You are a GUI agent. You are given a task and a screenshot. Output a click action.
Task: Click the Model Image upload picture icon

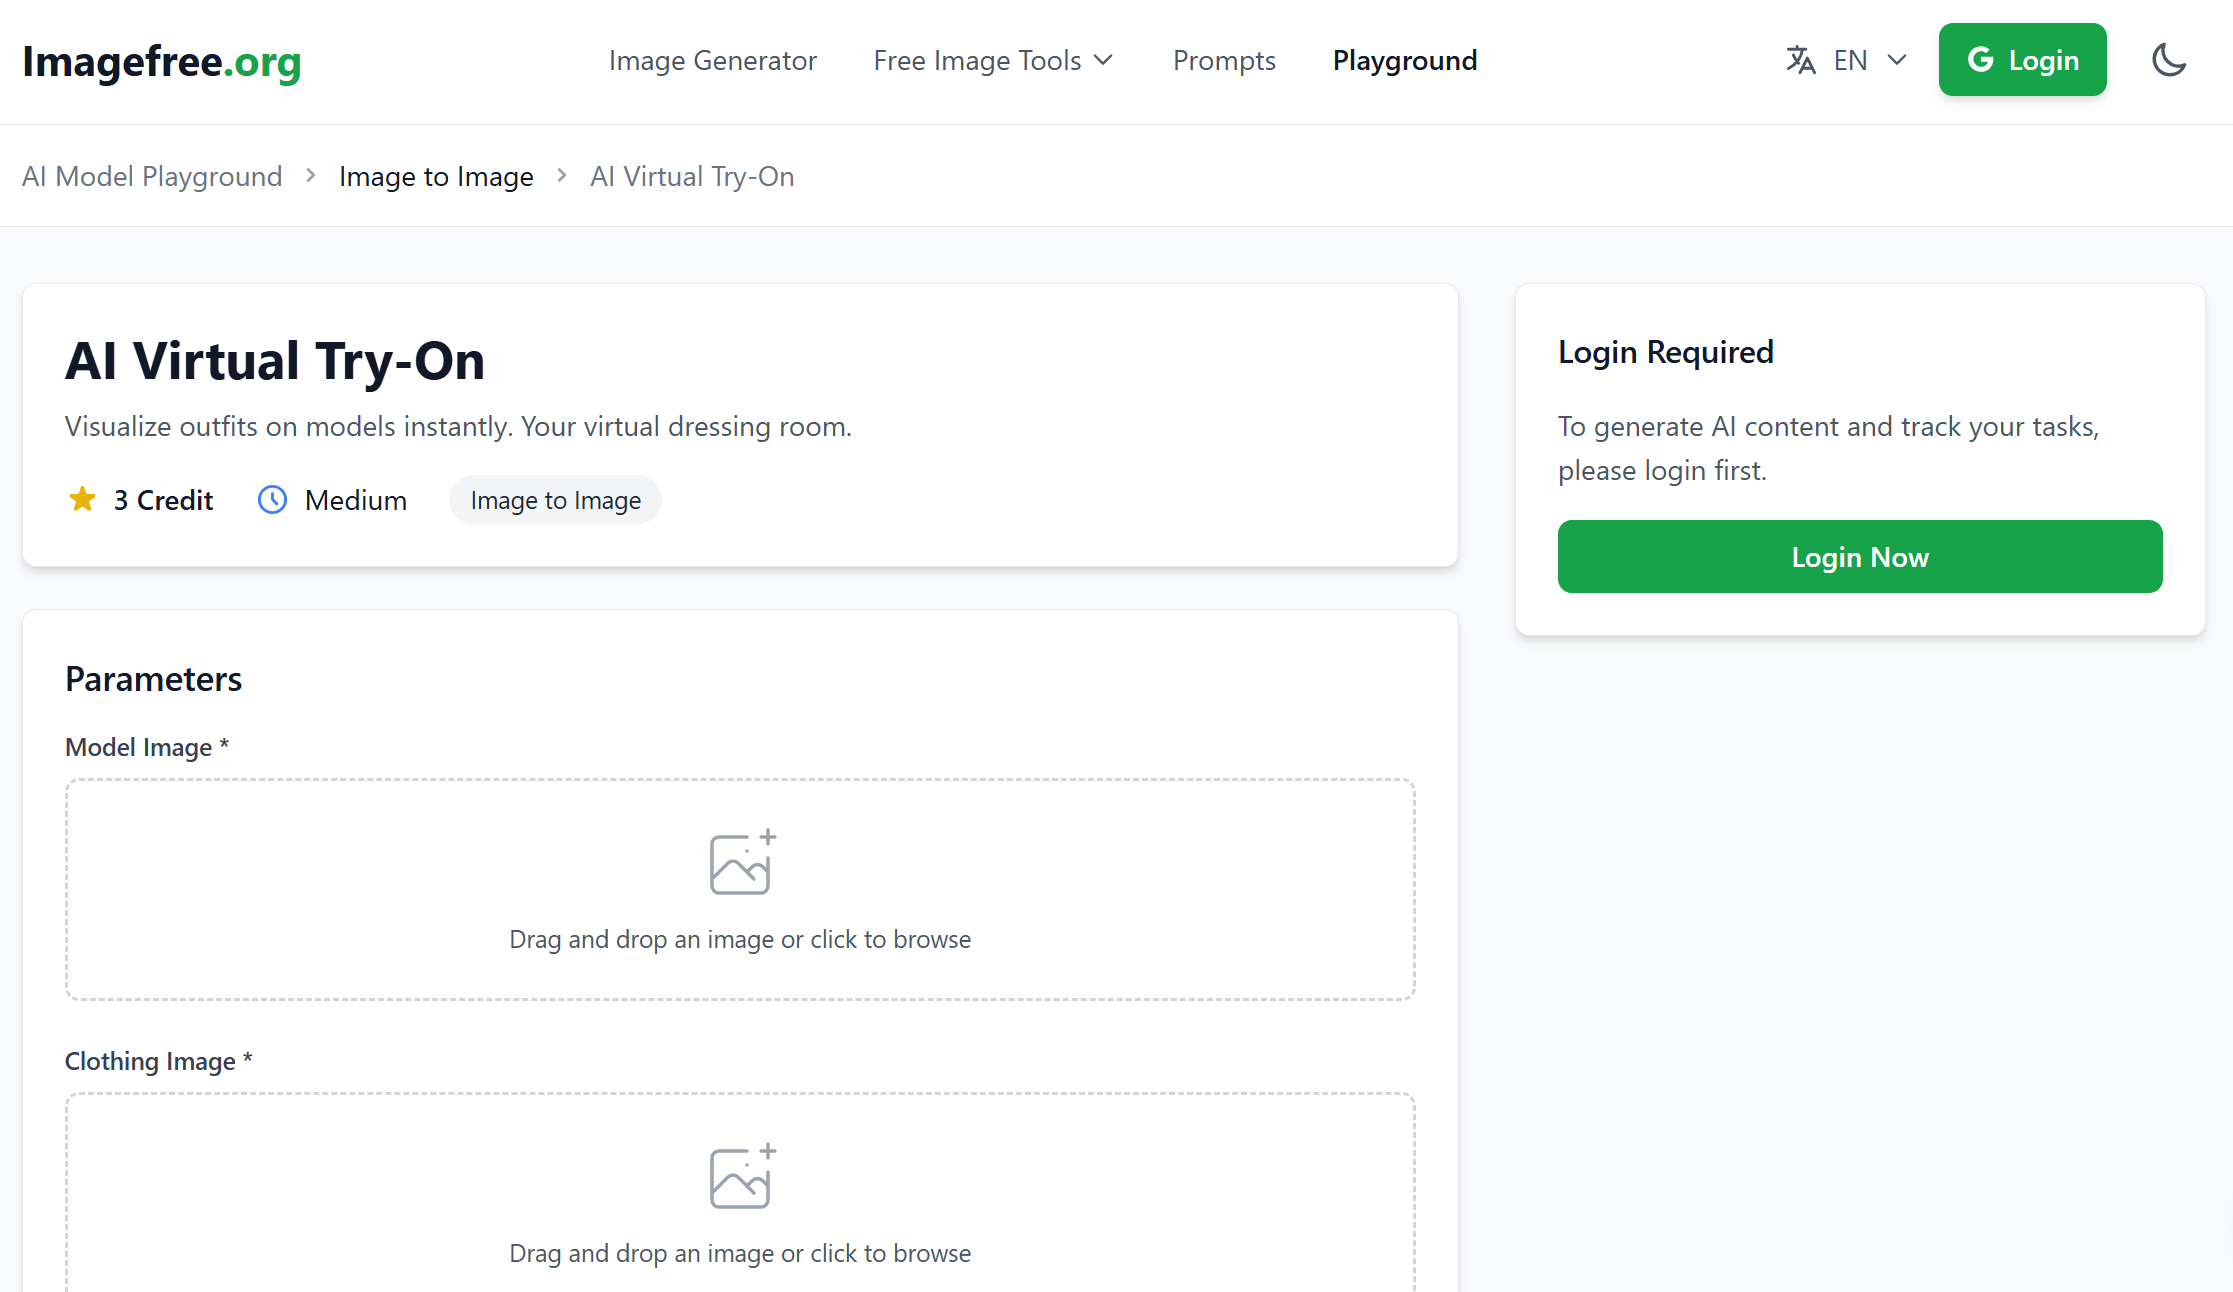740,862
